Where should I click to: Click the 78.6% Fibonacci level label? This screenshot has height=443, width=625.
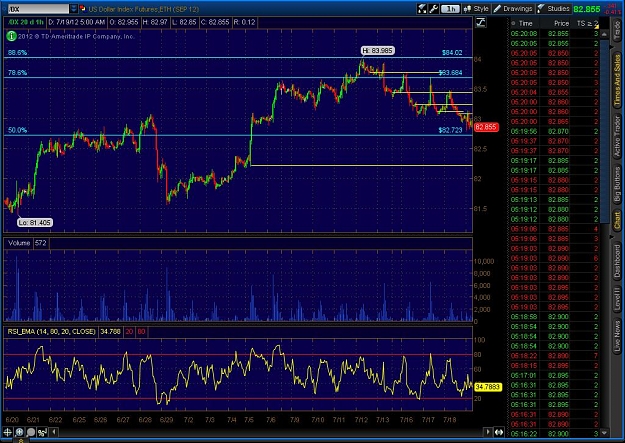tap(17, 73)
